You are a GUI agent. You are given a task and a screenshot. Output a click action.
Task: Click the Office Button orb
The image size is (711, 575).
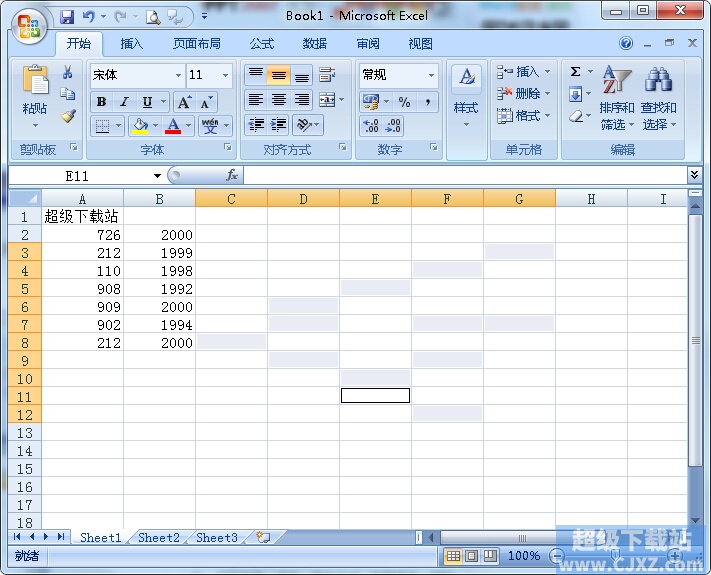(29, 26)
